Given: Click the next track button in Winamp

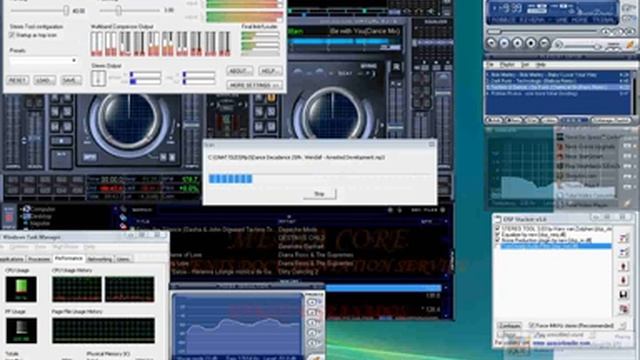Looking at the screenshot, I should 544,43.
